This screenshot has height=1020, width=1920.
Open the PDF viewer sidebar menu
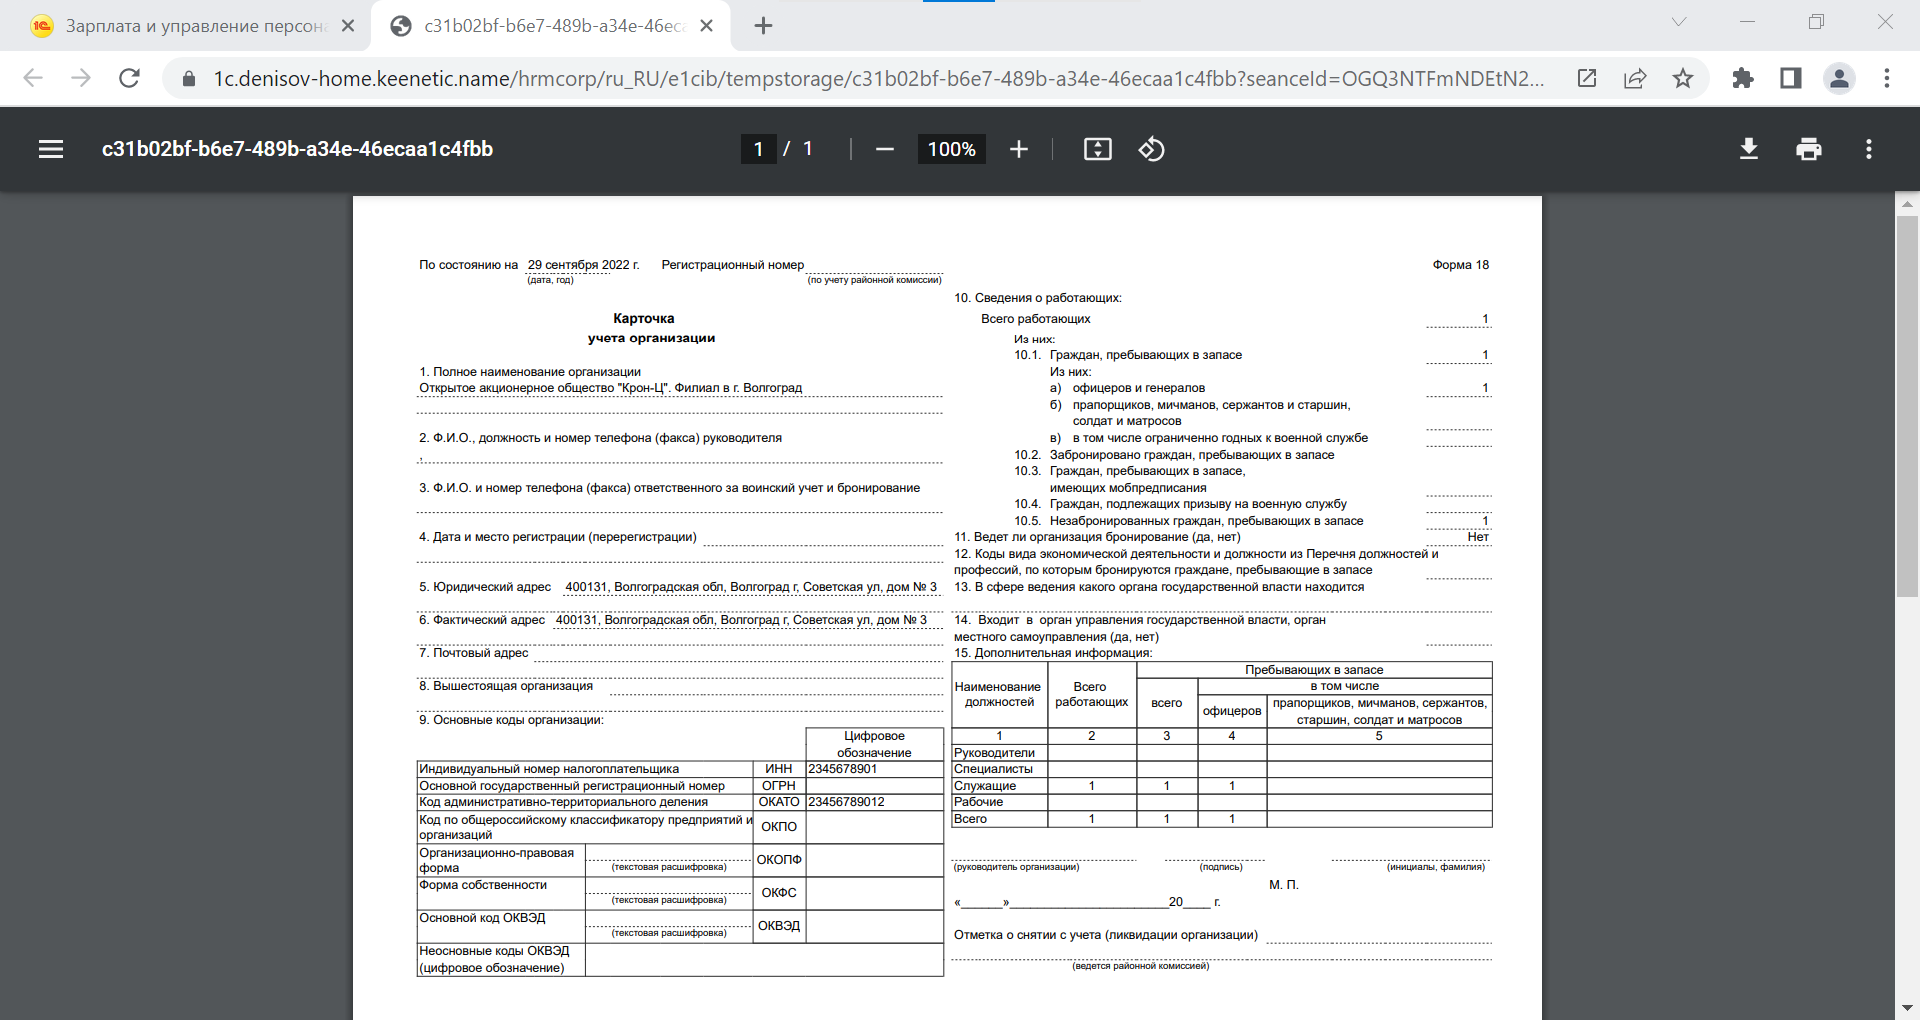(51, 149)
